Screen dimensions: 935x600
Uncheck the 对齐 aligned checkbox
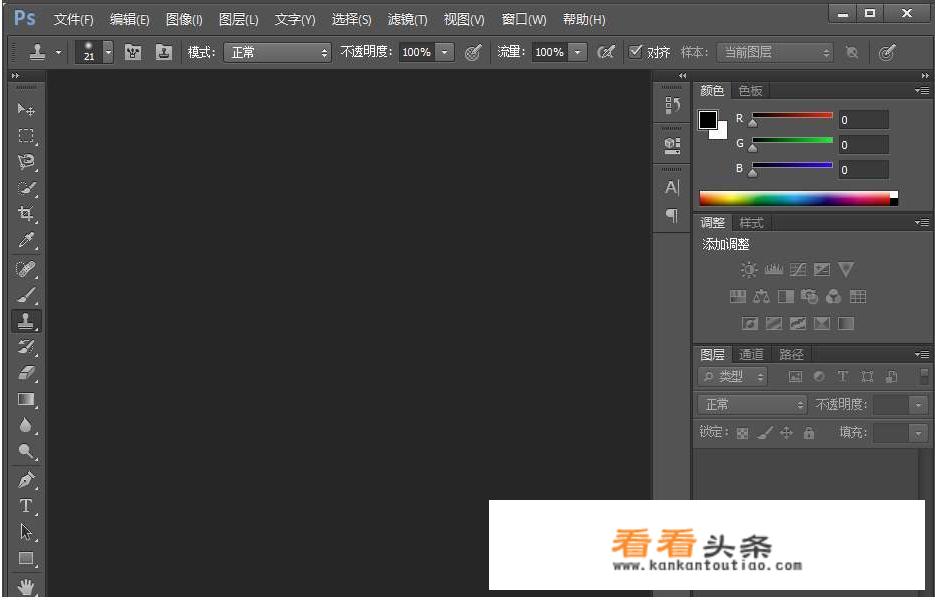coord(635,52)
